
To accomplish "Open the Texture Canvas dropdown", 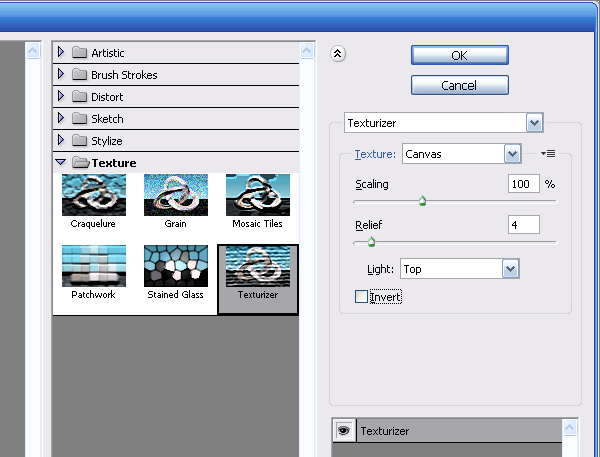I will click(x=512, y=154).
